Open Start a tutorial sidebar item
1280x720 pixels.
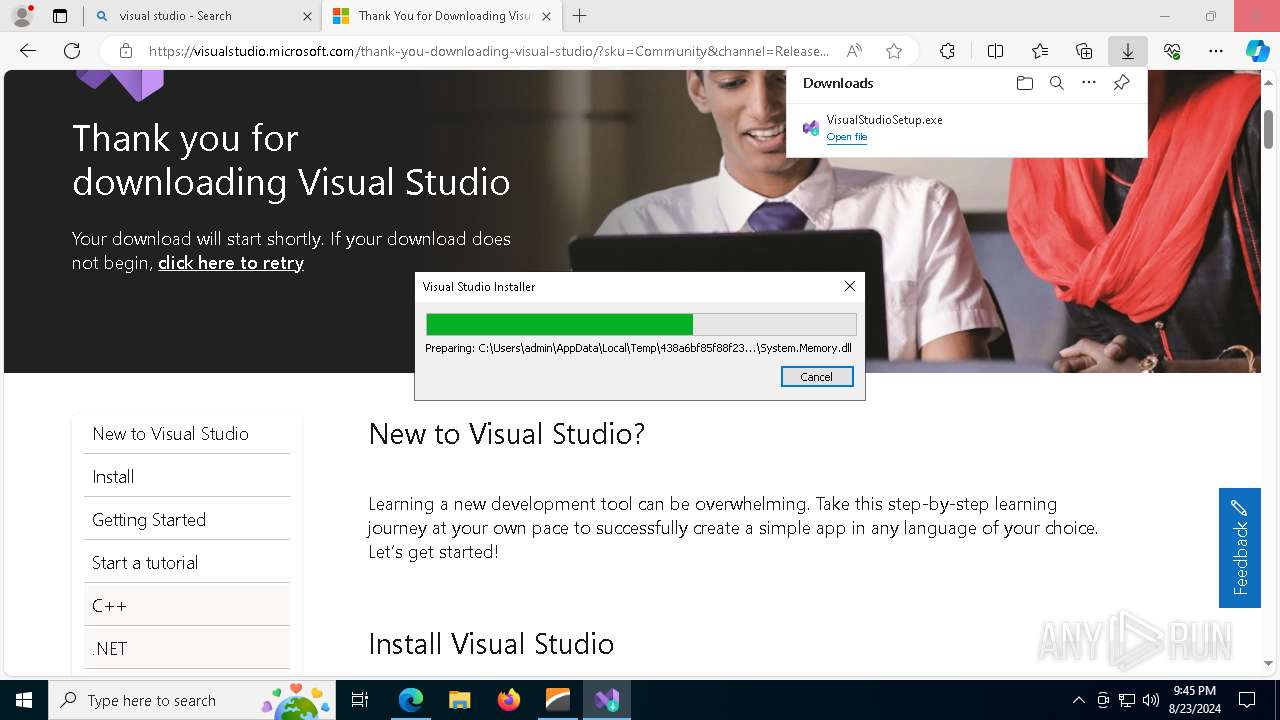tap(187, 562)
